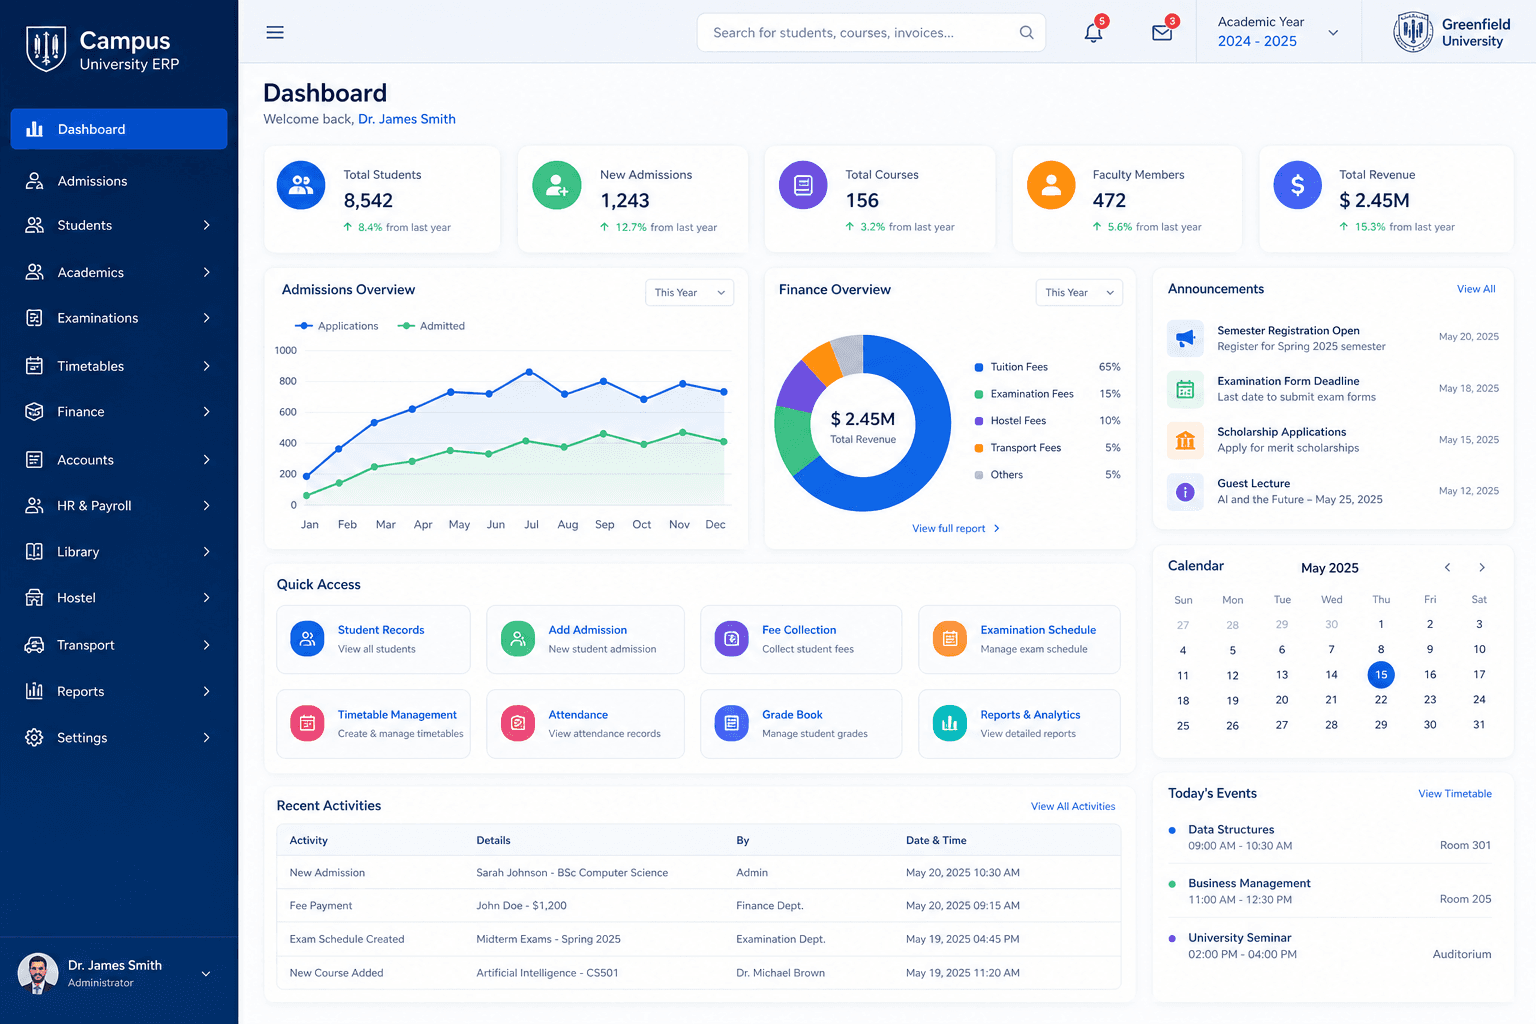
Task: Go to next month in calendar
Action: [1482, 567]
